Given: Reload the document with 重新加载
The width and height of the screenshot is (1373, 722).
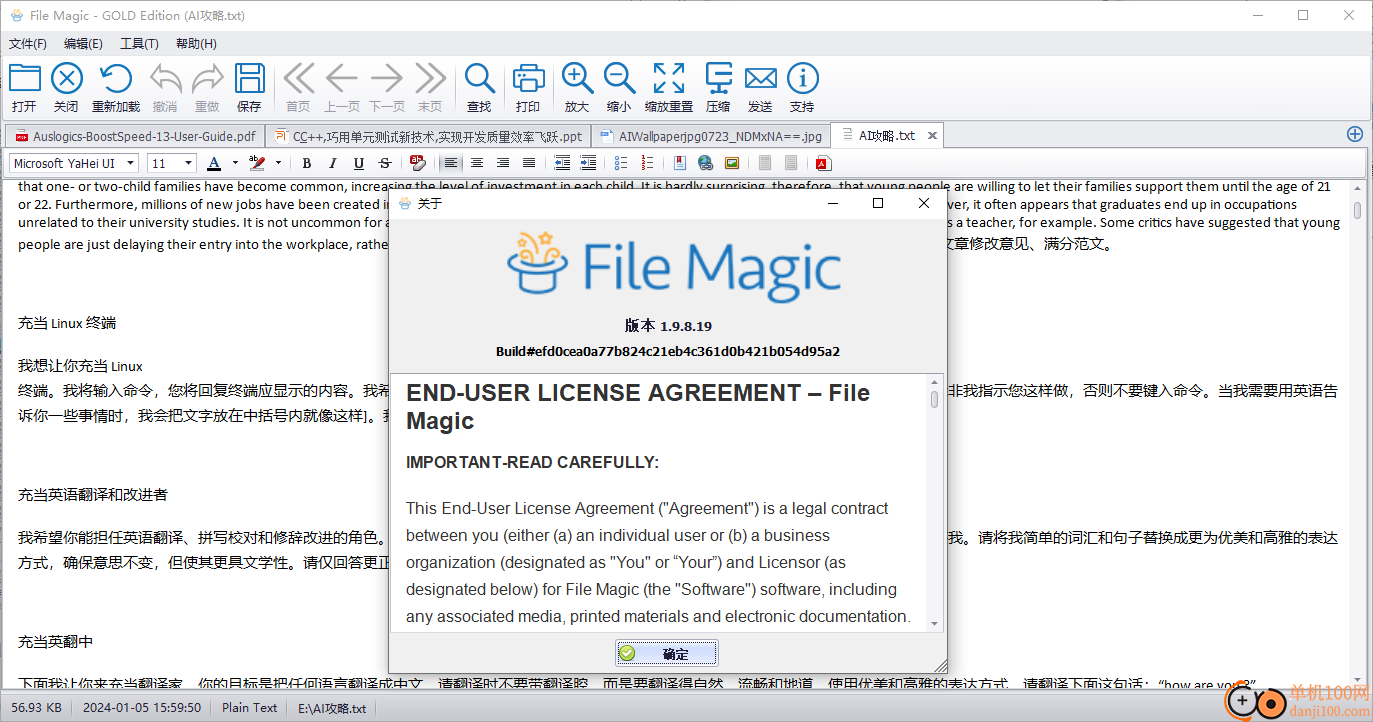Looking at the screenshot, I should coord(116,87).
